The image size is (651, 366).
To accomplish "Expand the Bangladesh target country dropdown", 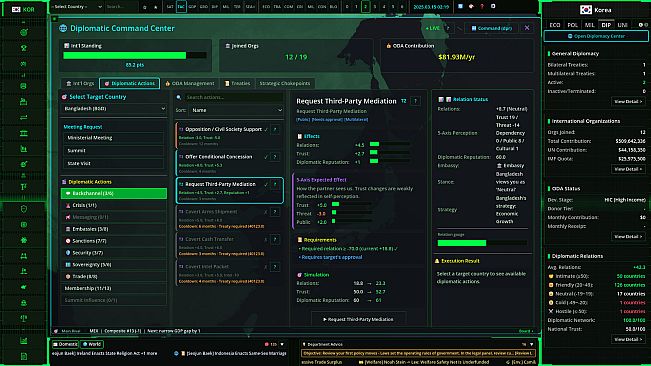I will (114, 109).
